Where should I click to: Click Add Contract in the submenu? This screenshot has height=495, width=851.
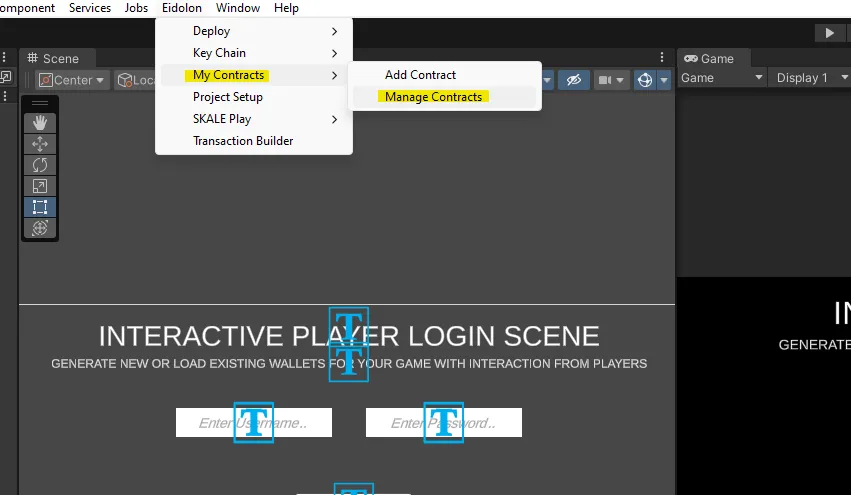click(x=420, y=75)
